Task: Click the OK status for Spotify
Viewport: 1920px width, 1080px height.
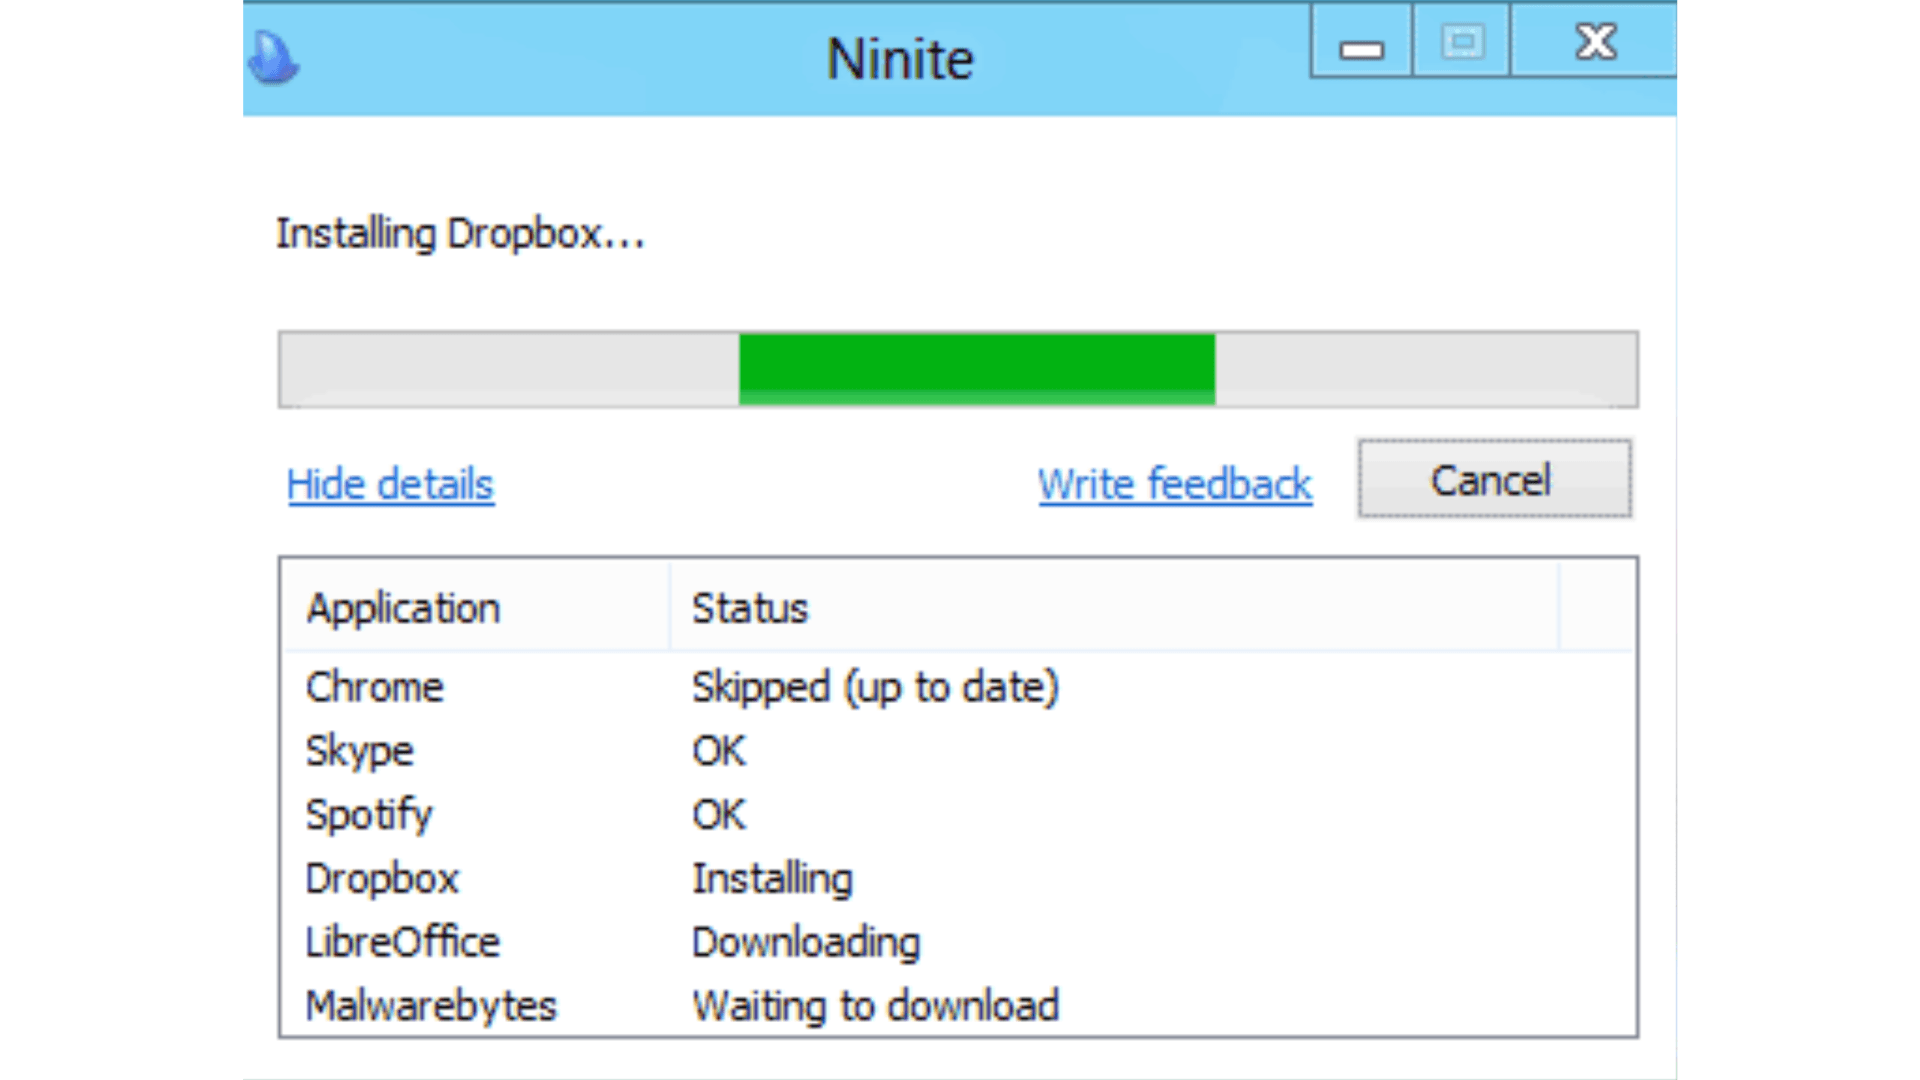Action: [x=718, y=815]
